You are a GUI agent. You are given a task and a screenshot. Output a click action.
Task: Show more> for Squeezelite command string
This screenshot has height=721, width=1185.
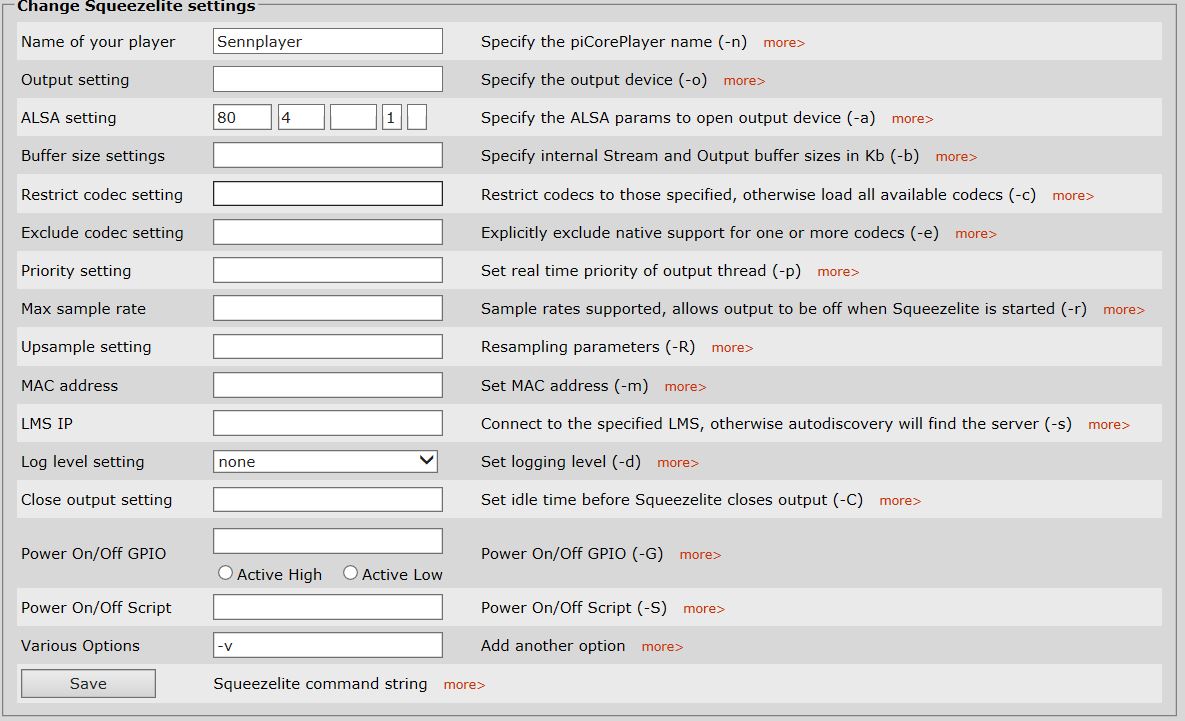tap(464, 685)
